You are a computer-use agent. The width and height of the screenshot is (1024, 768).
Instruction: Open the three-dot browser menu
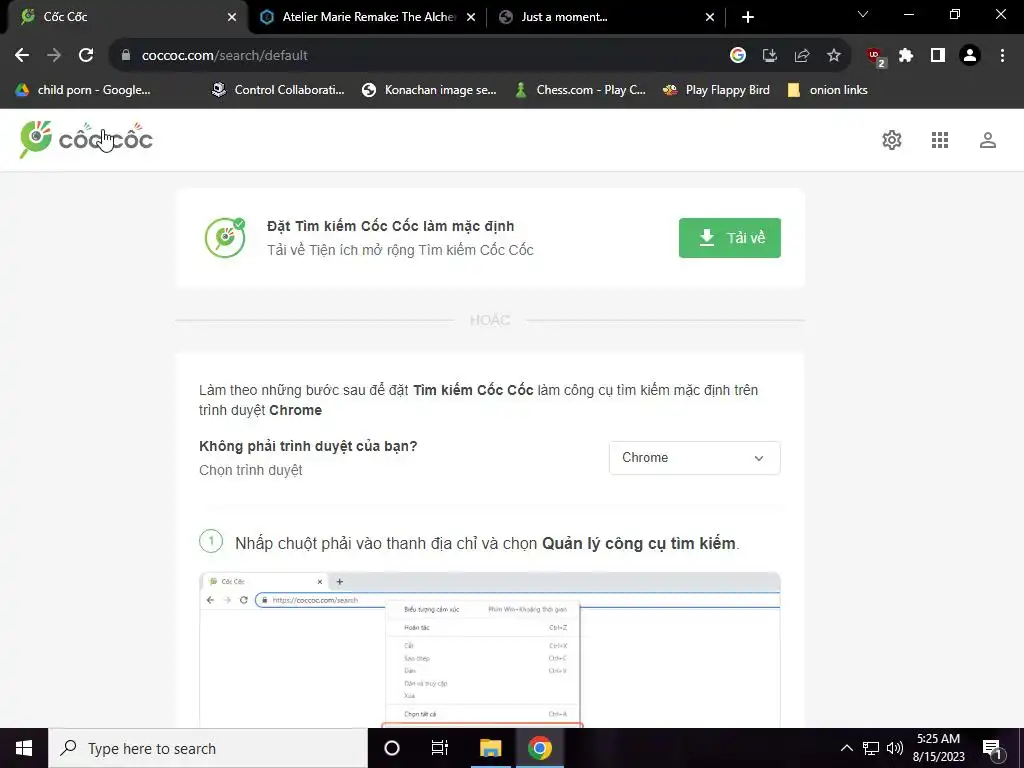coord(1002,56)
